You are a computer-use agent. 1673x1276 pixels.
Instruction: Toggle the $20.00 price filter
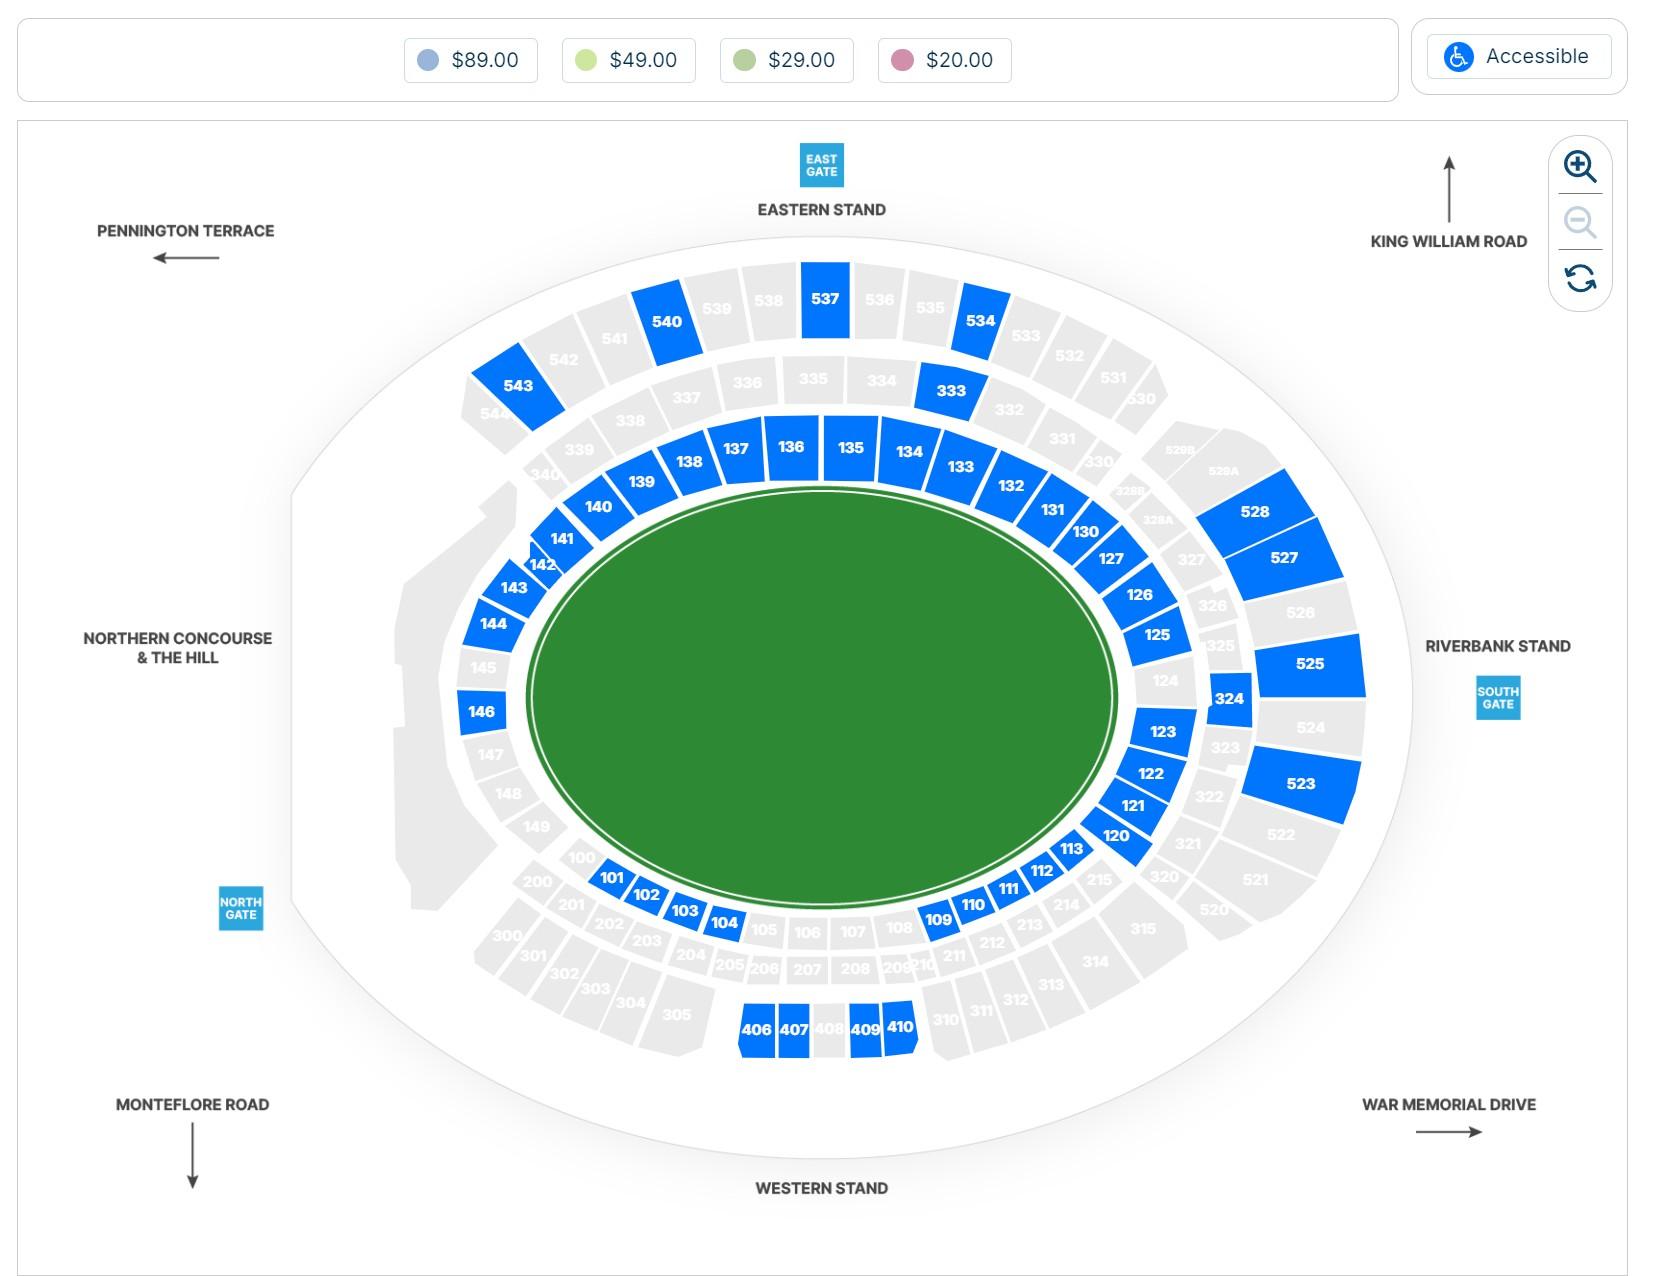[944, 60]
